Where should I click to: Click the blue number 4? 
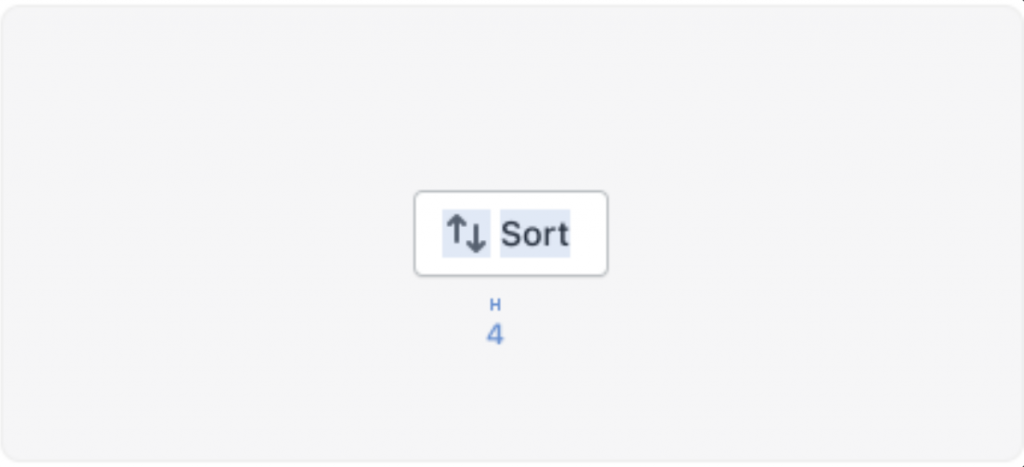[x=495, y=334]
